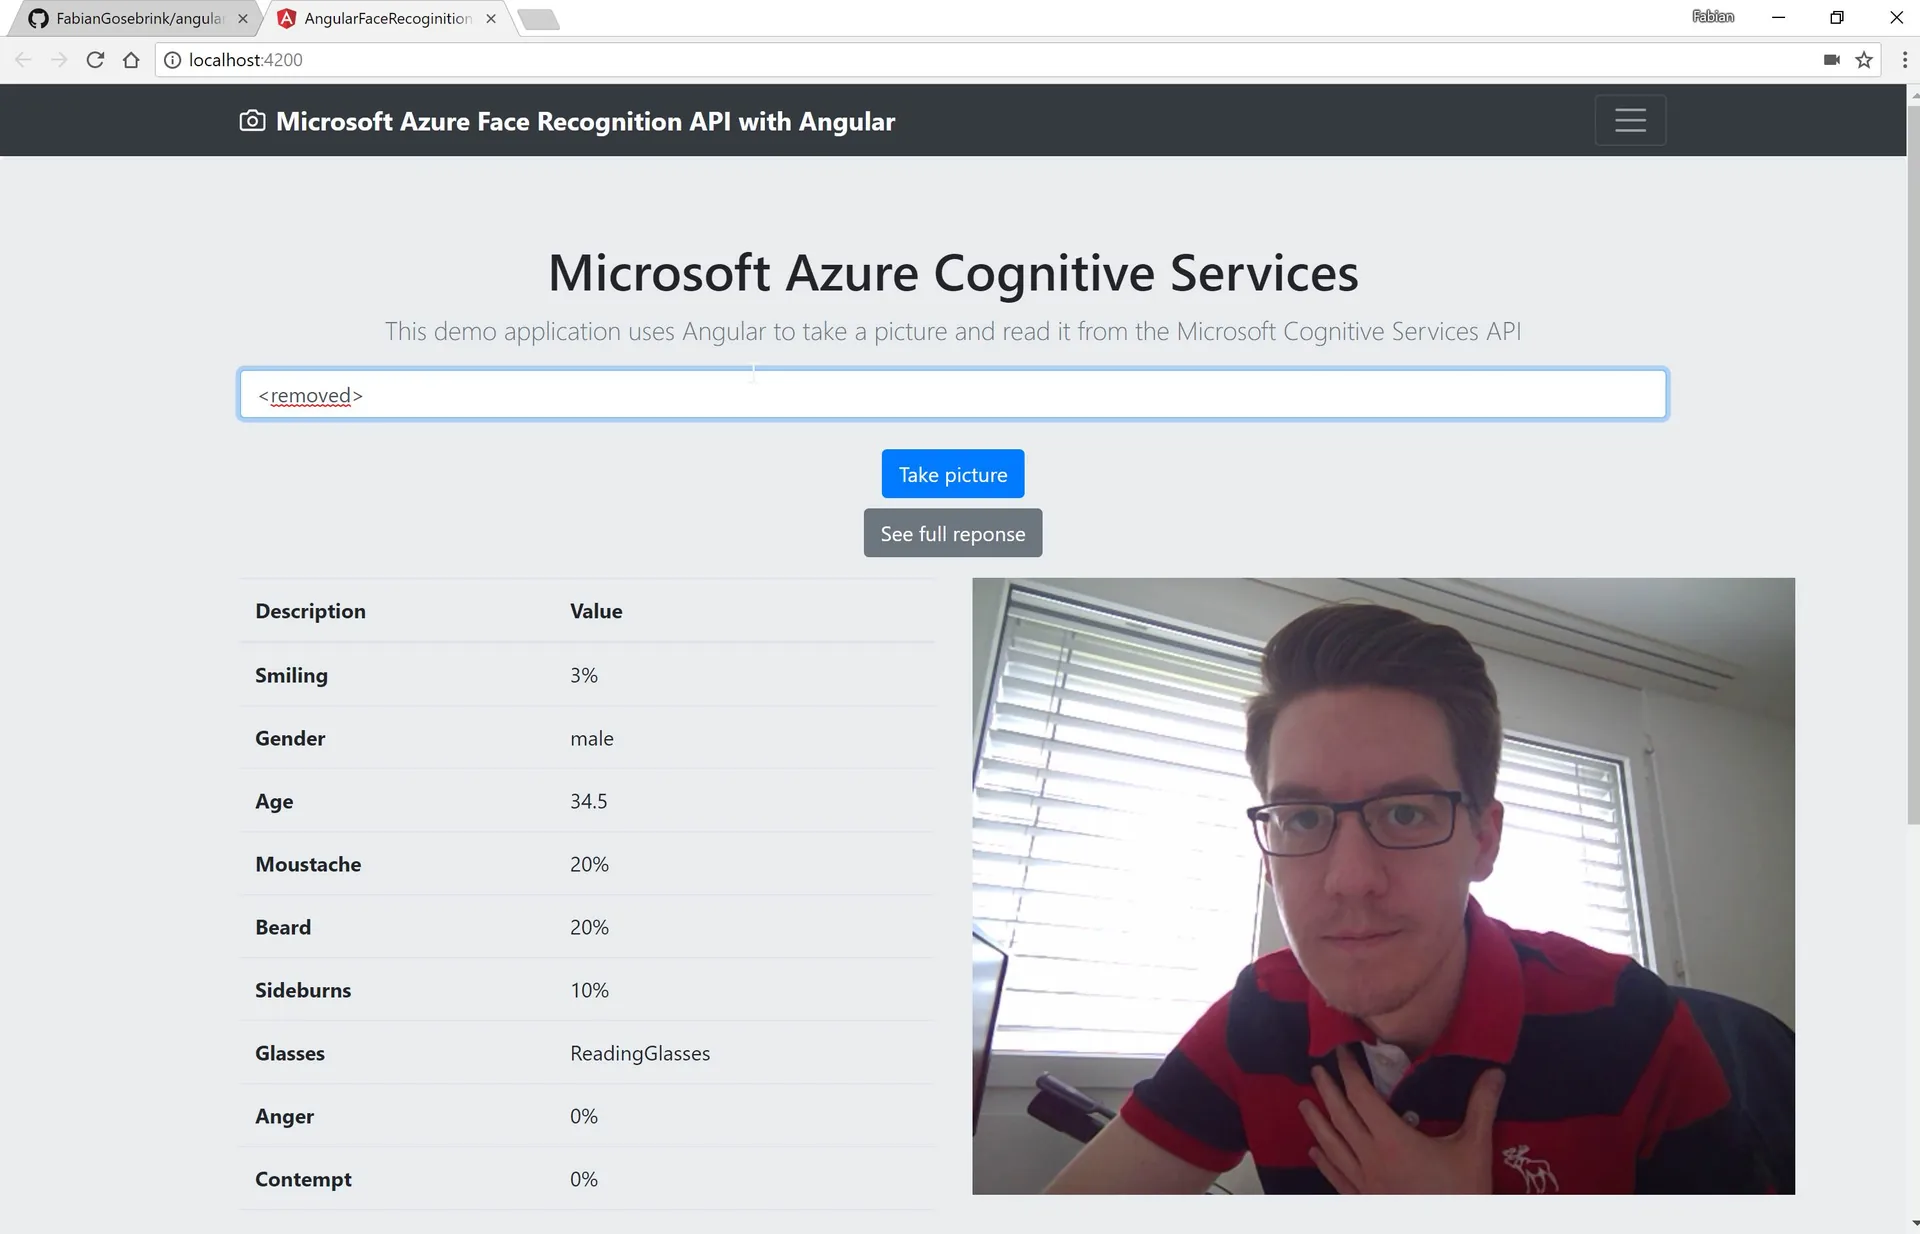The width and height of the screenshot is (1920, 1234).
Task: Click the male gender value
Action: pos(592,738)
